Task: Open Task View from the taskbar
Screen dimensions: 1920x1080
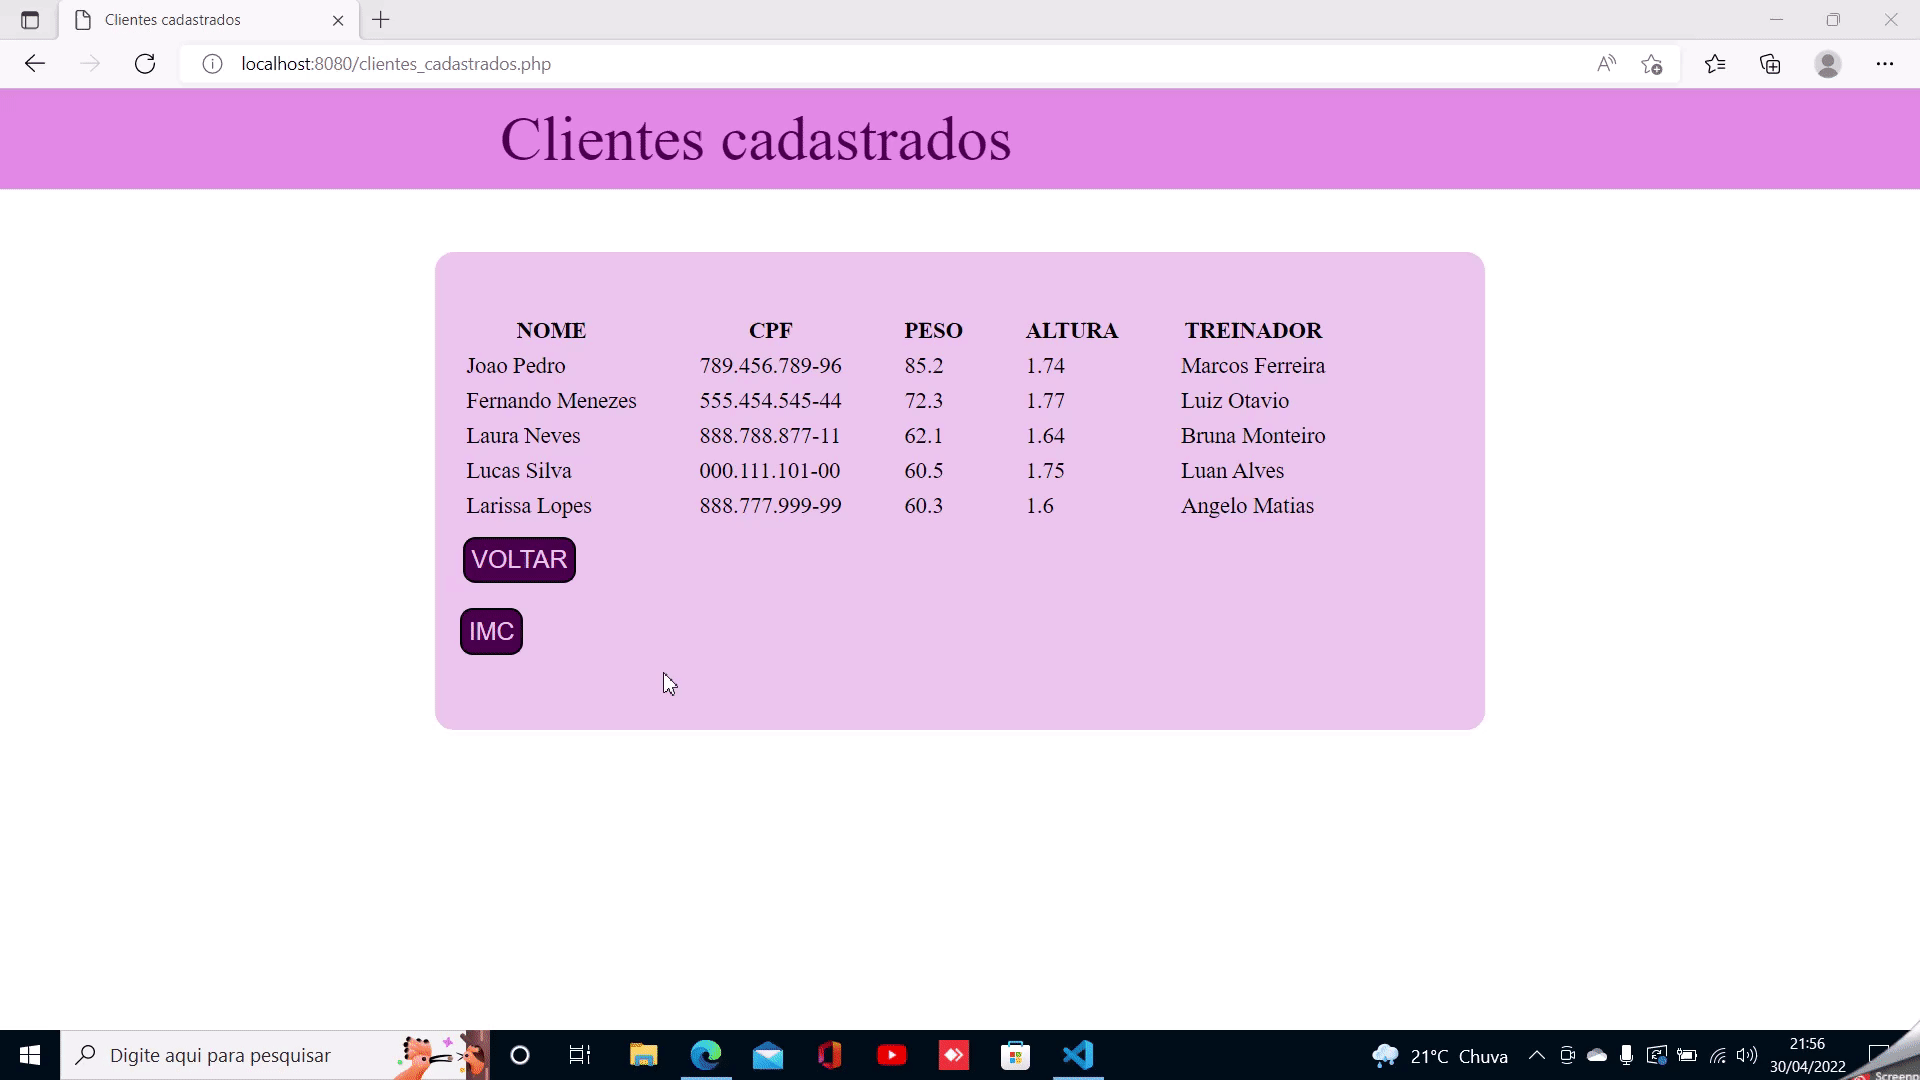Action: [578, 1055]
